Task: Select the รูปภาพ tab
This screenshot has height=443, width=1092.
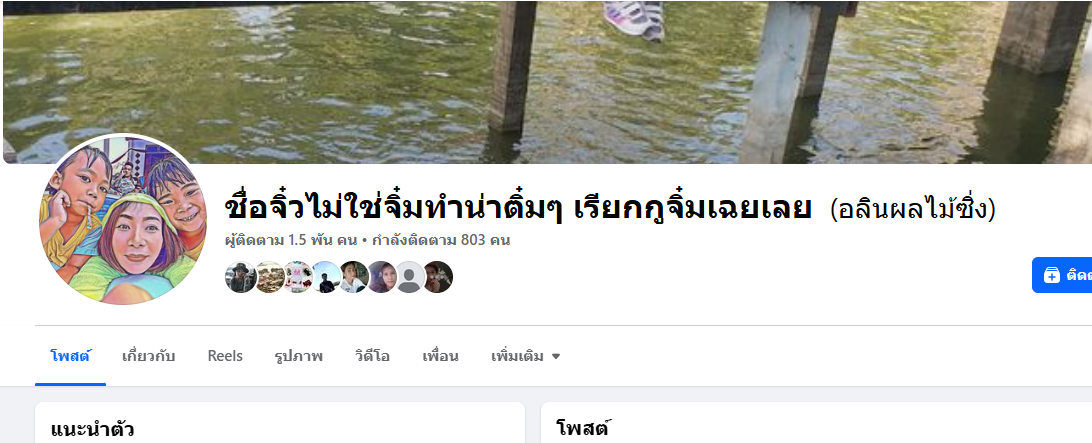Action: coord(299,357)
